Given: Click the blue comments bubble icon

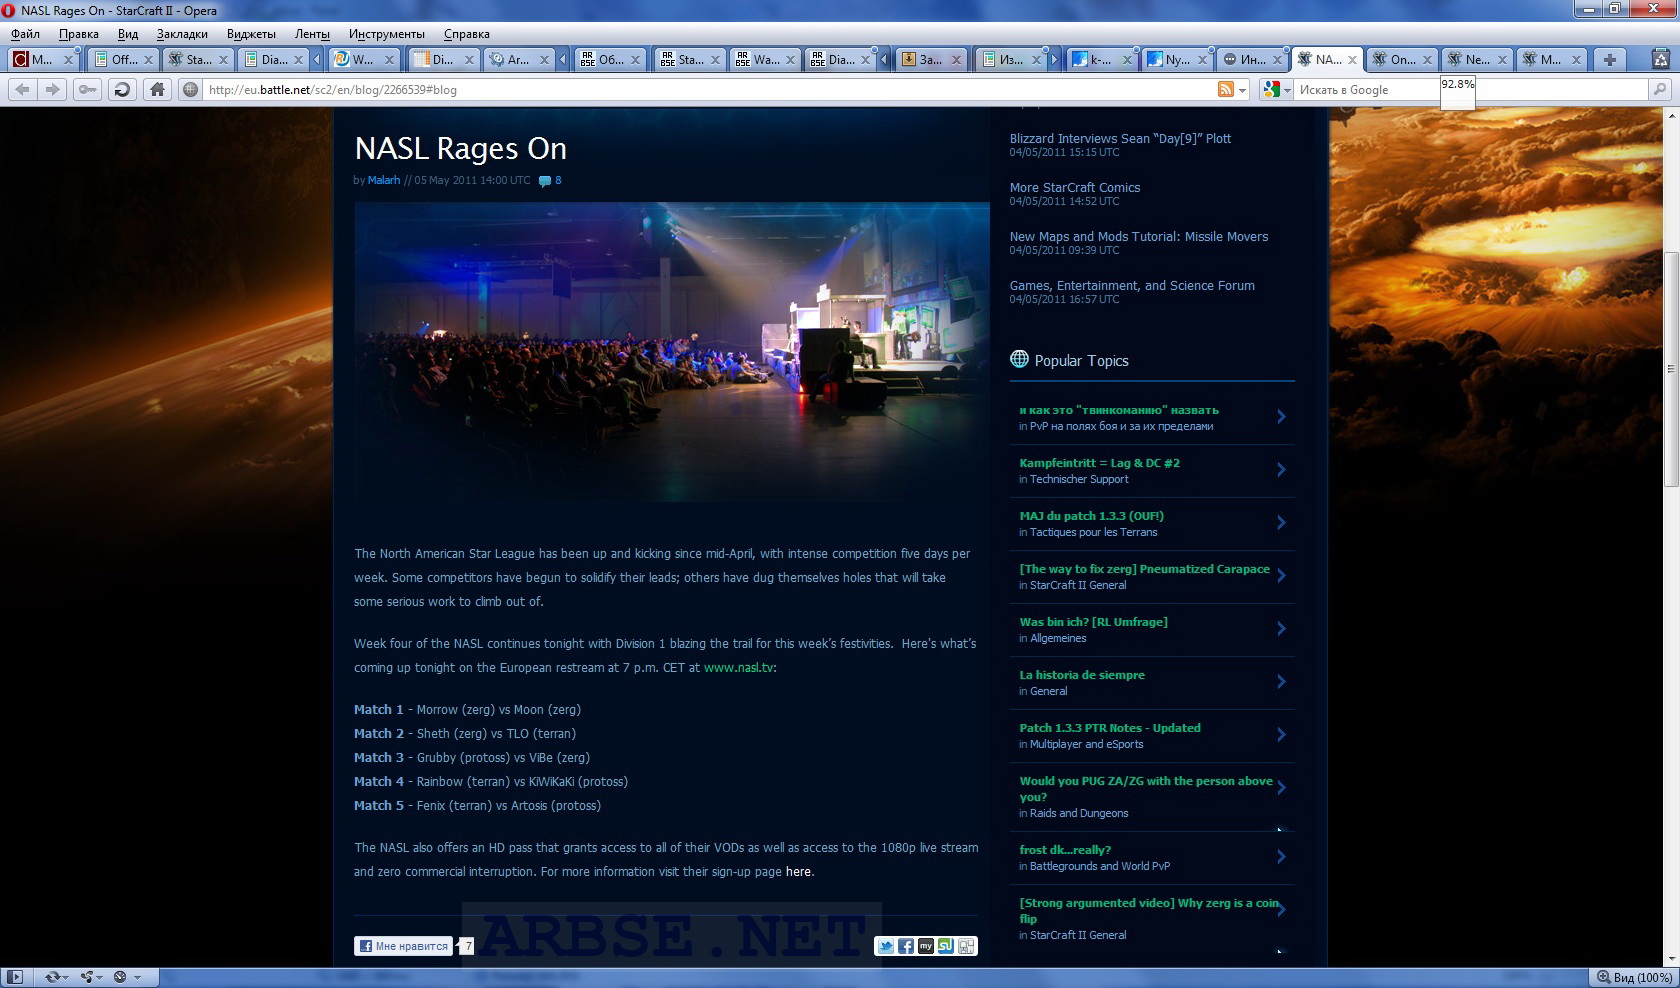Looking at the screenshot, I should (545, 181).
